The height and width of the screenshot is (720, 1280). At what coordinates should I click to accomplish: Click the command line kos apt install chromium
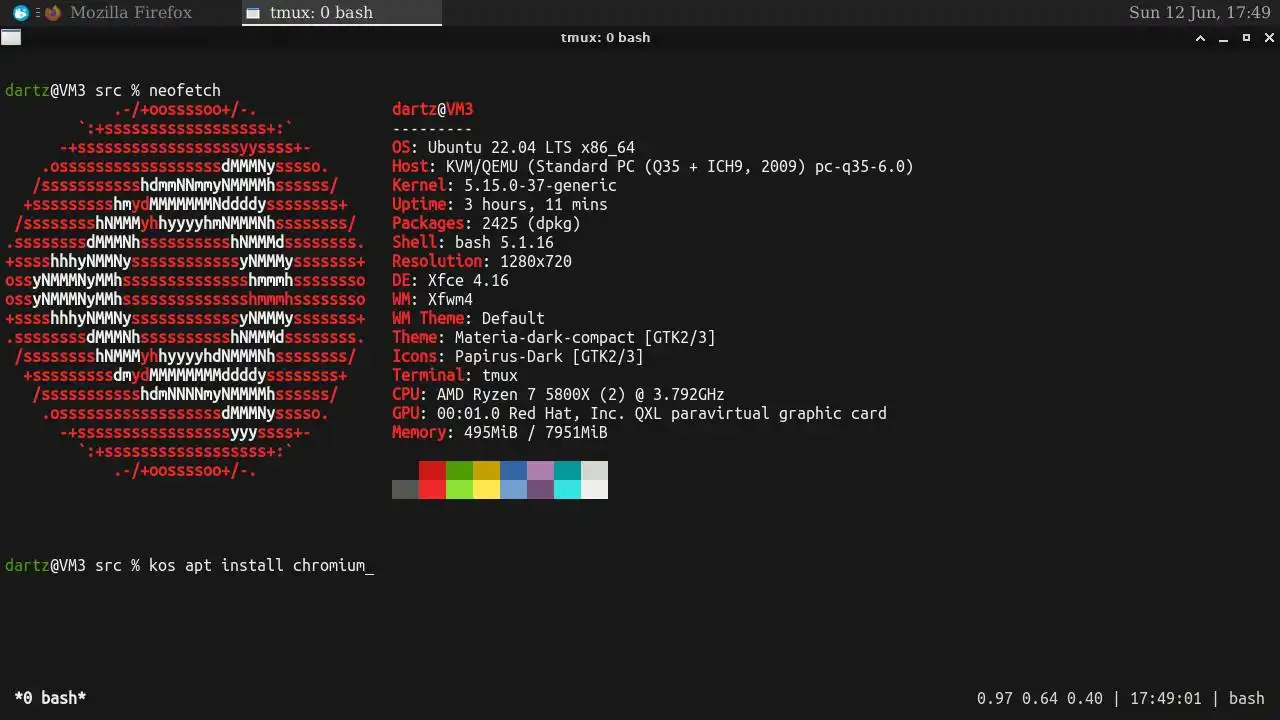coord(260,565)
